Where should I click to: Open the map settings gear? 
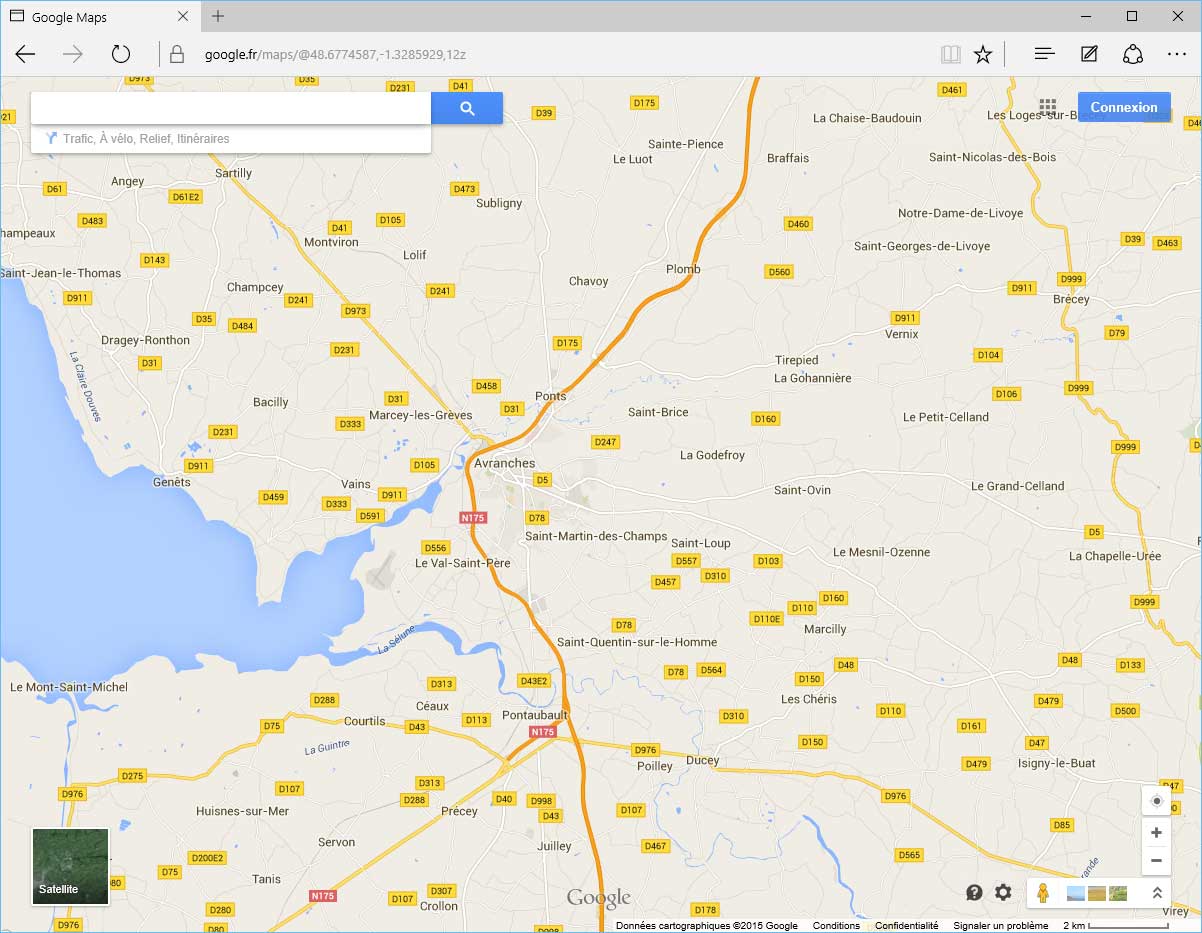[1003, 892]
